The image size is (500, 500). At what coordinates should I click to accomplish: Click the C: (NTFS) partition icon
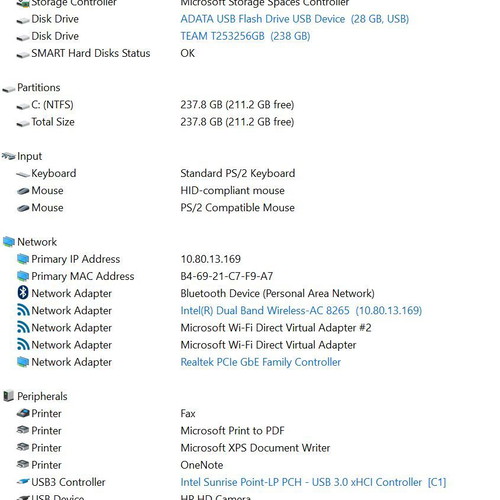[23, 106]
